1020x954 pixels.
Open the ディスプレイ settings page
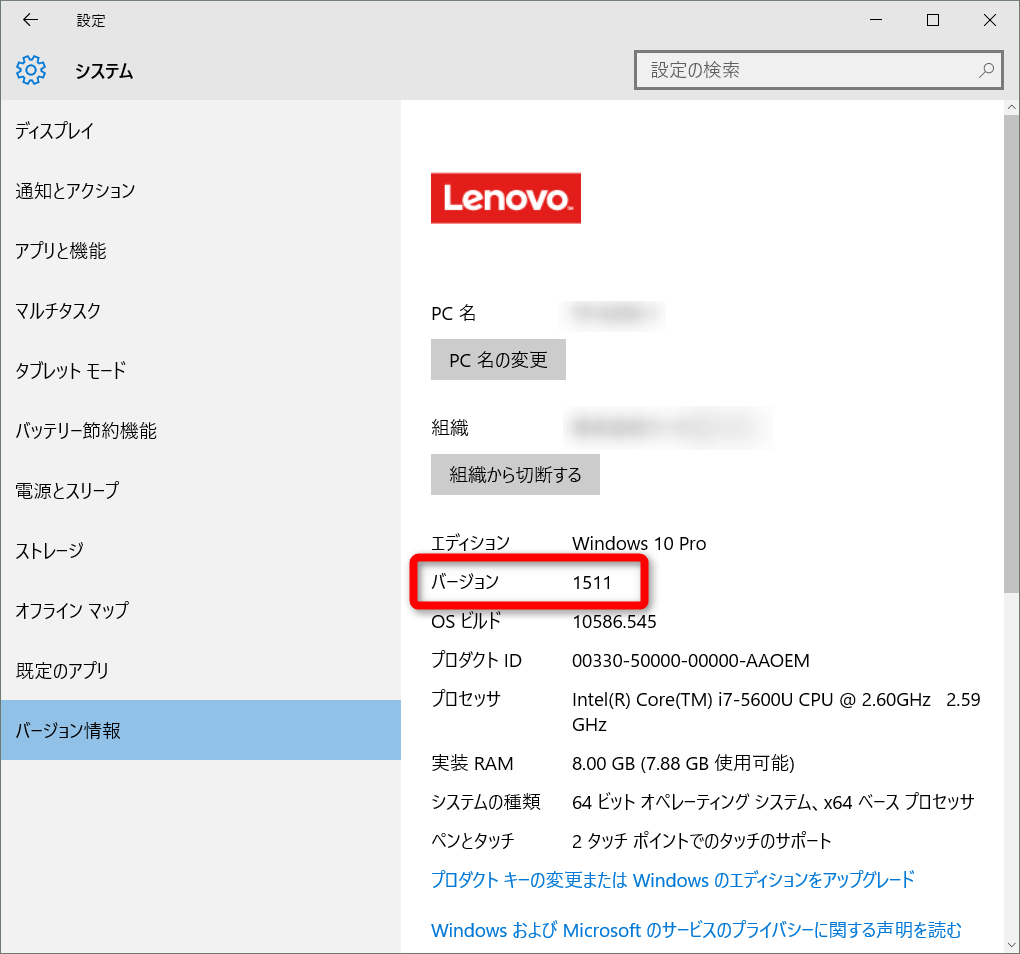click(55, 131)
